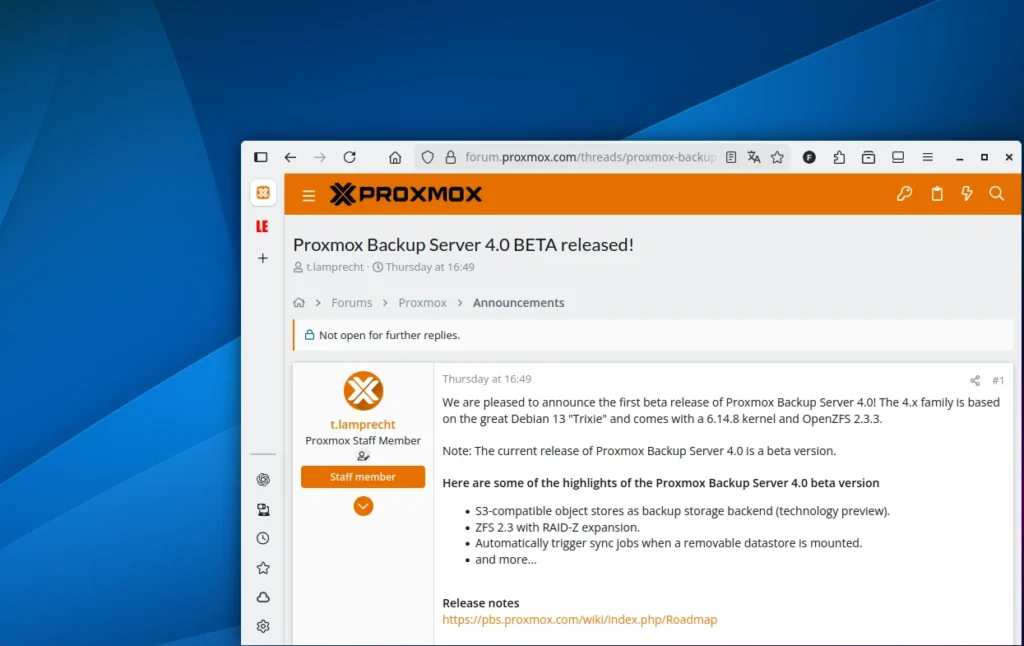1024x646 pixels.
Task: Open browsing history via the clock sidebar icon
Action: tap(262, 537)
